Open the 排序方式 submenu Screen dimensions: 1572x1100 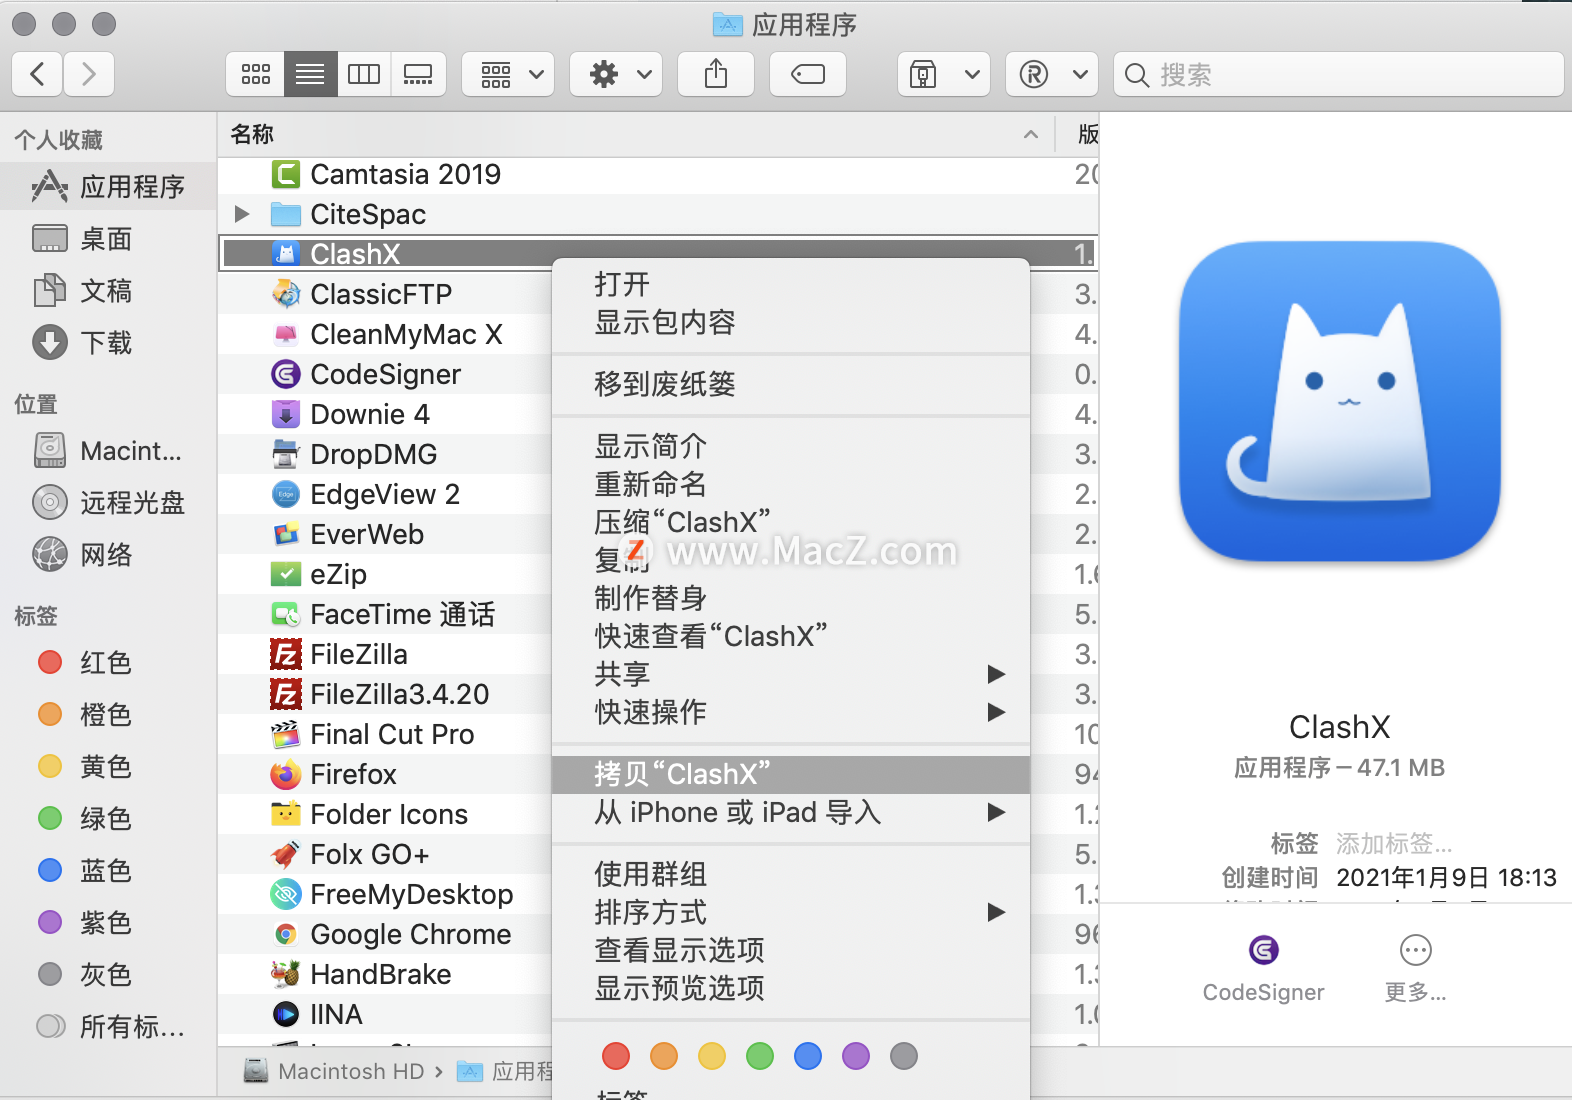(x=791, y=912)
